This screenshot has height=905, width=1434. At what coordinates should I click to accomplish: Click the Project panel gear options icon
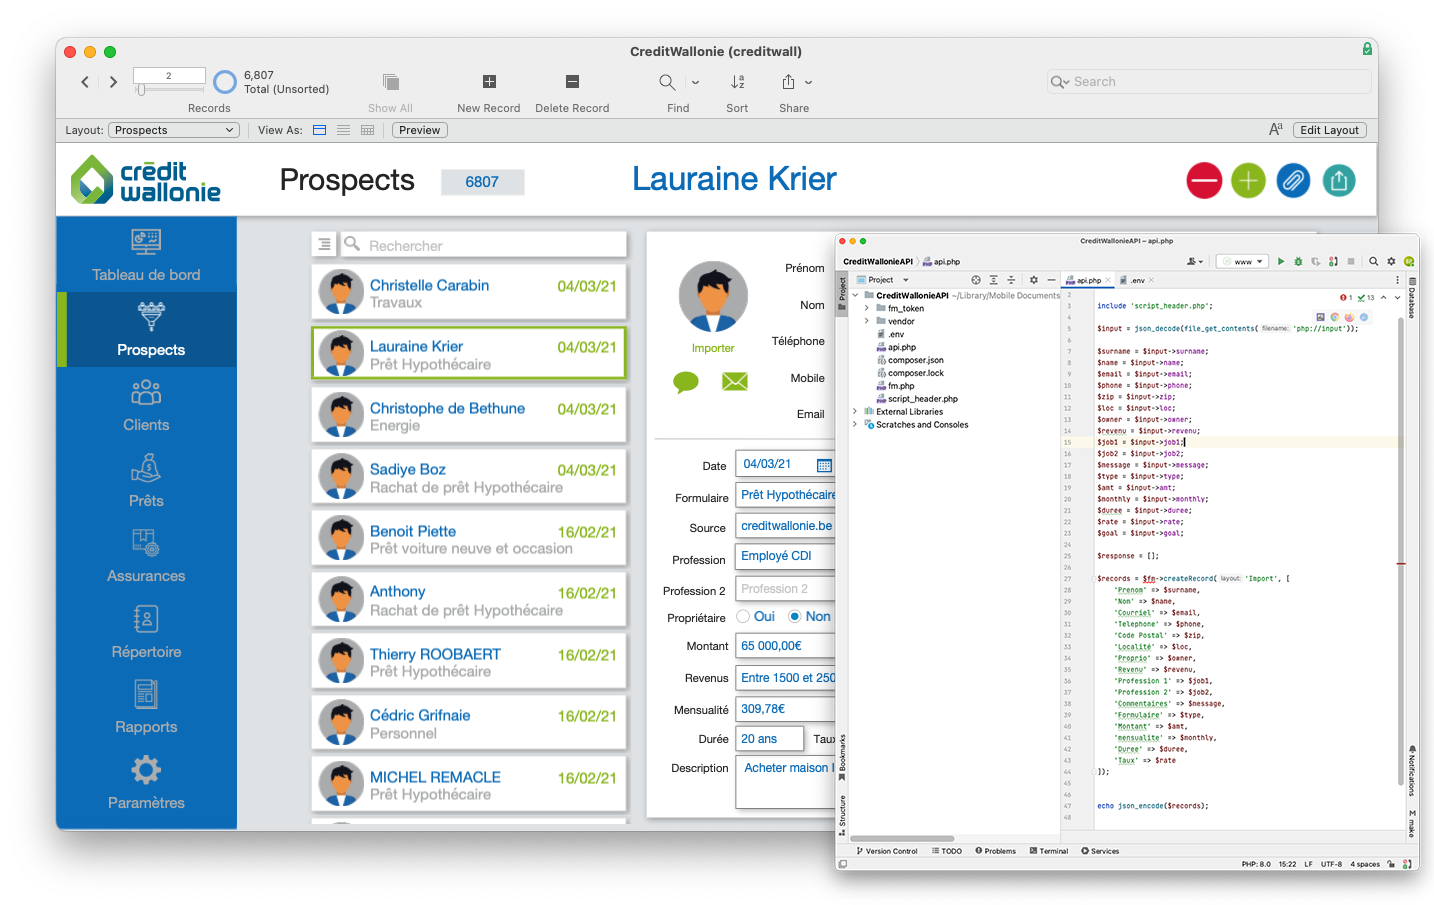1034,280
